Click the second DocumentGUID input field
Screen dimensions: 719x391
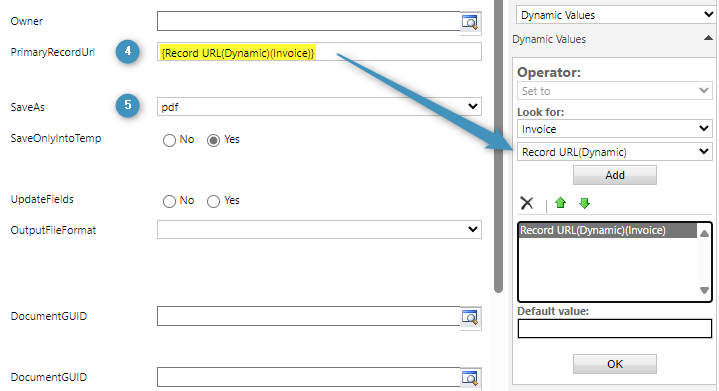pyautogui.click(x=309, y=377)
